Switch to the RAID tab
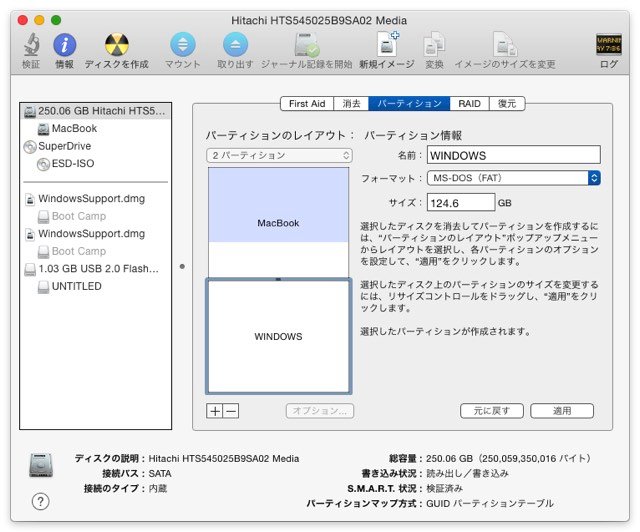Viewport: 640px width, 532px height. pyautogui.click(x=469, y=104)
